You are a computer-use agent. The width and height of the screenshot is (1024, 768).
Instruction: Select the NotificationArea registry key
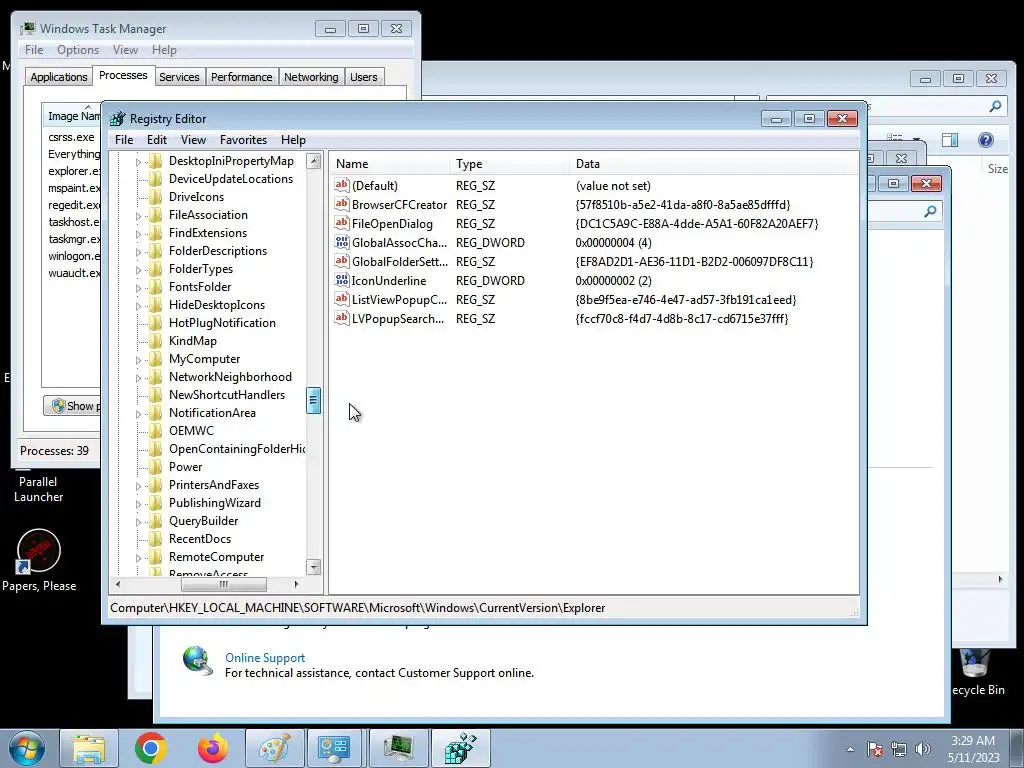[212, 413]
